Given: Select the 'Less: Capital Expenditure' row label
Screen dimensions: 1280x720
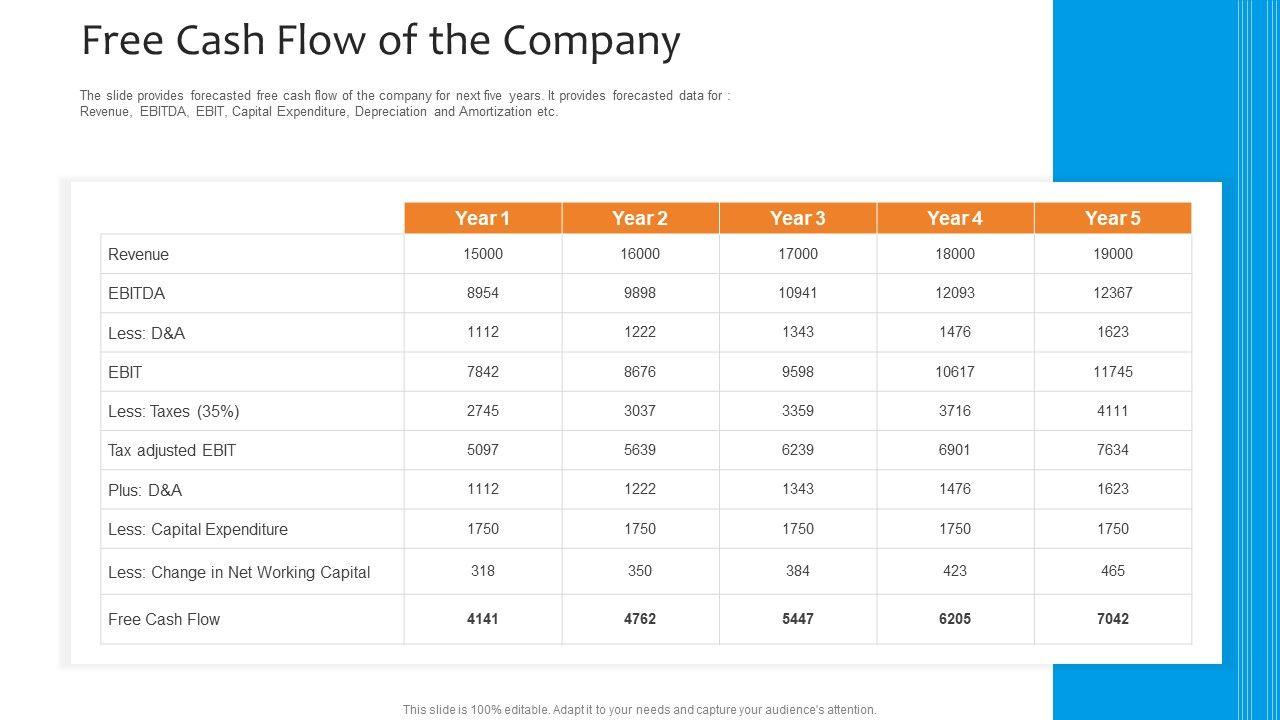Looking at the screenshot, I should pos(198,530).
